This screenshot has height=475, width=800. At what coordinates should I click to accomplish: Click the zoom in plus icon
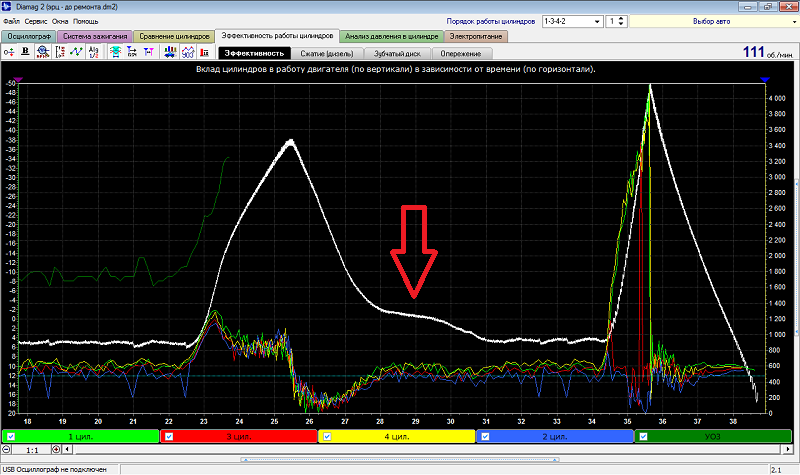pyautogui.click(x=56, y=449)
